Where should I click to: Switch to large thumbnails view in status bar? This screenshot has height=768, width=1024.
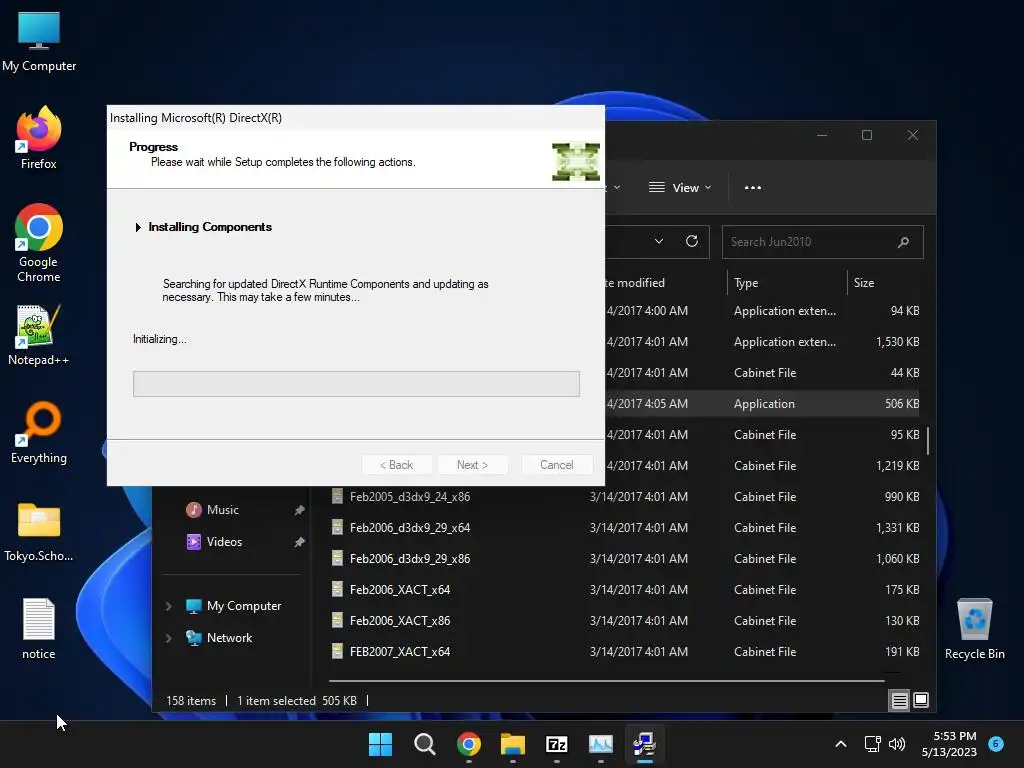click(921, 701)
